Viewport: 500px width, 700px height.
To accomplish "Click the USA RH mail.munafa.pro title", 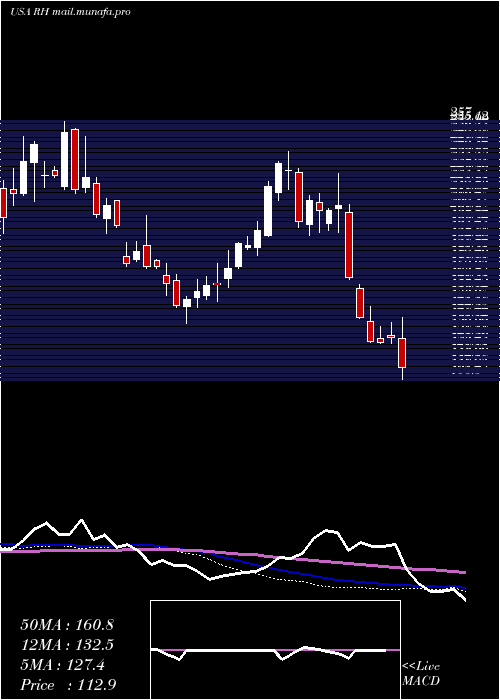I will click(70, 12).
